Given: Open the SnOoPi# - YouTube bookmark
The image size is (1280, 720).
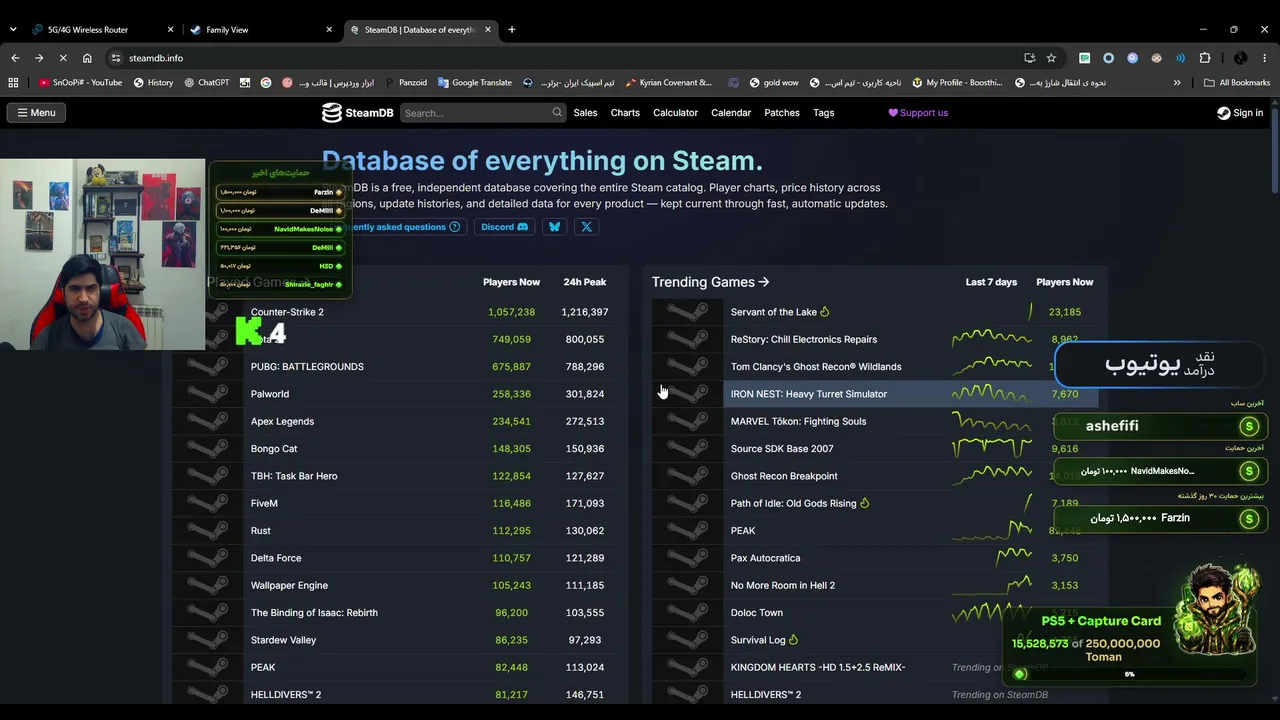Looking at the screenshot, I should (80, 83).
